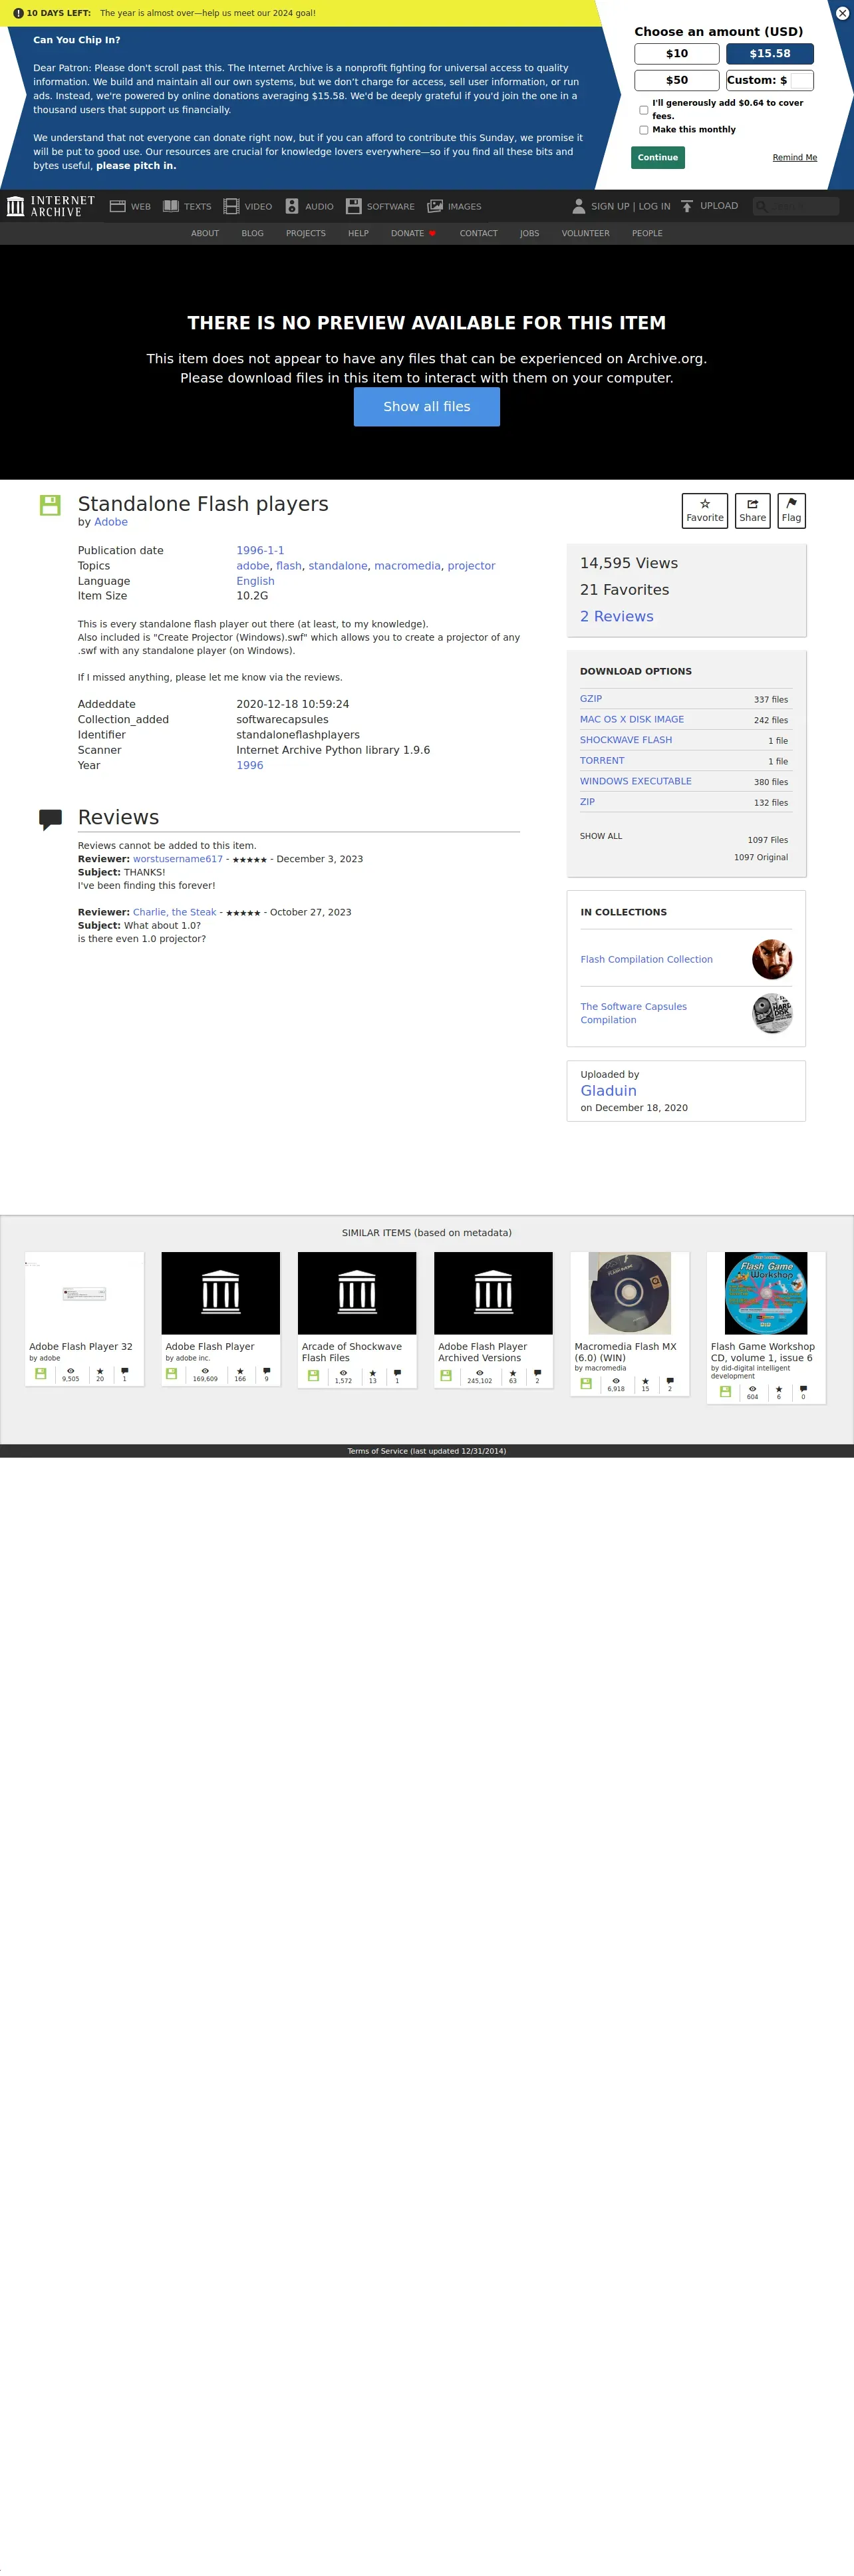
Task: Click the 1996 year link
Action: pyautogui.click(x=249, y=766)
